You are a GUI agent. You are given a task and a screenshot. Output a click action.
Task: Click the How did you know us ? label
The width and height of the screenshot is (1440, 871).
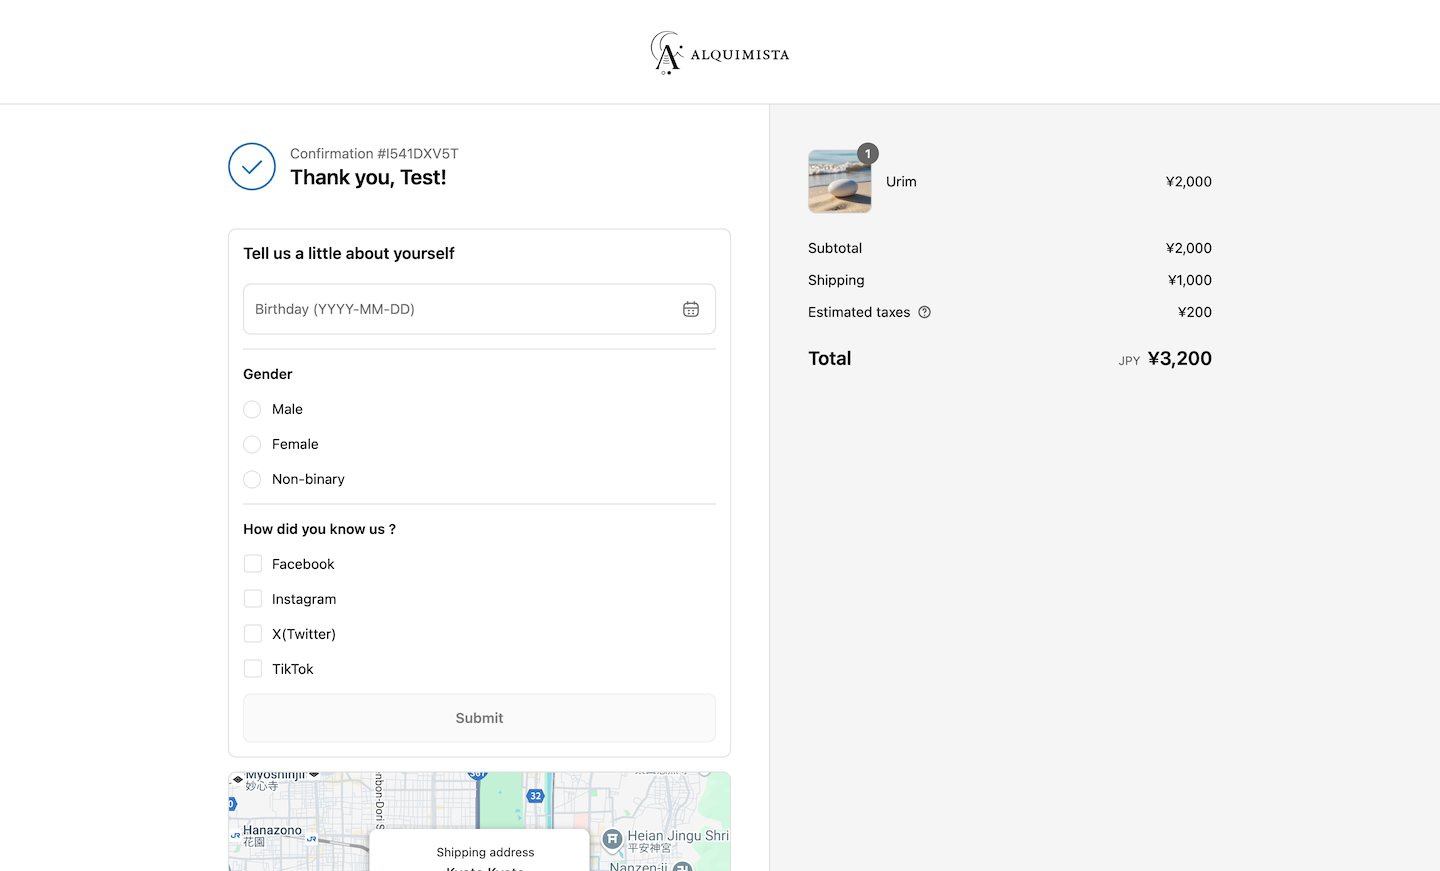pyautogui.click(x=319, y=529)
